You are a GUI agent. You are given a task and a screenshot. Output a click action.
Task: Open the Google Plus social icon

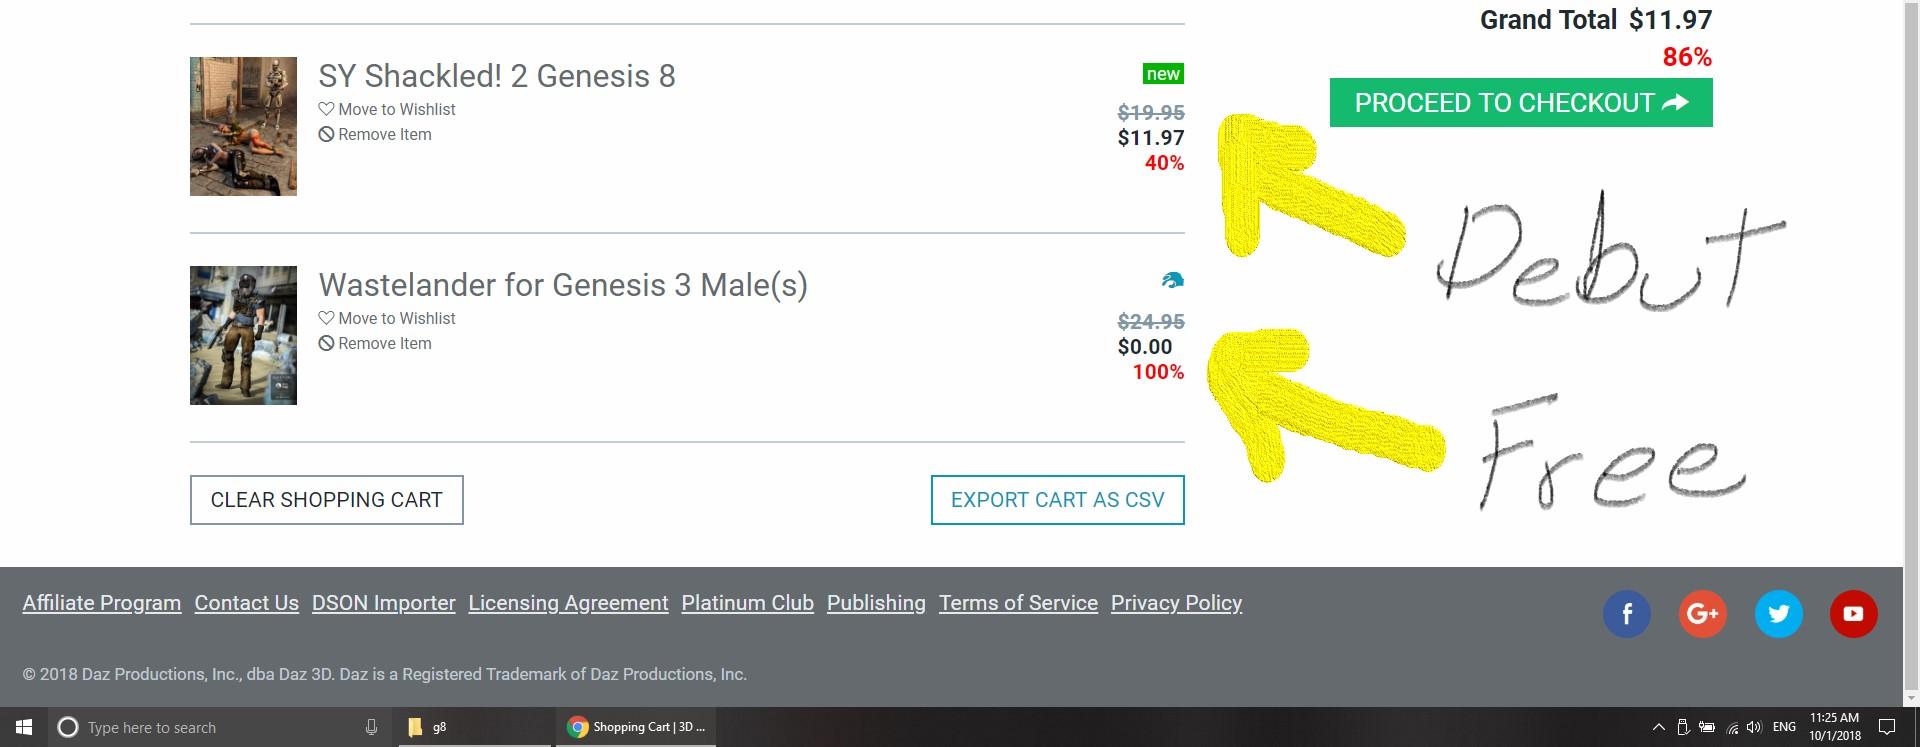(1702, 614)
